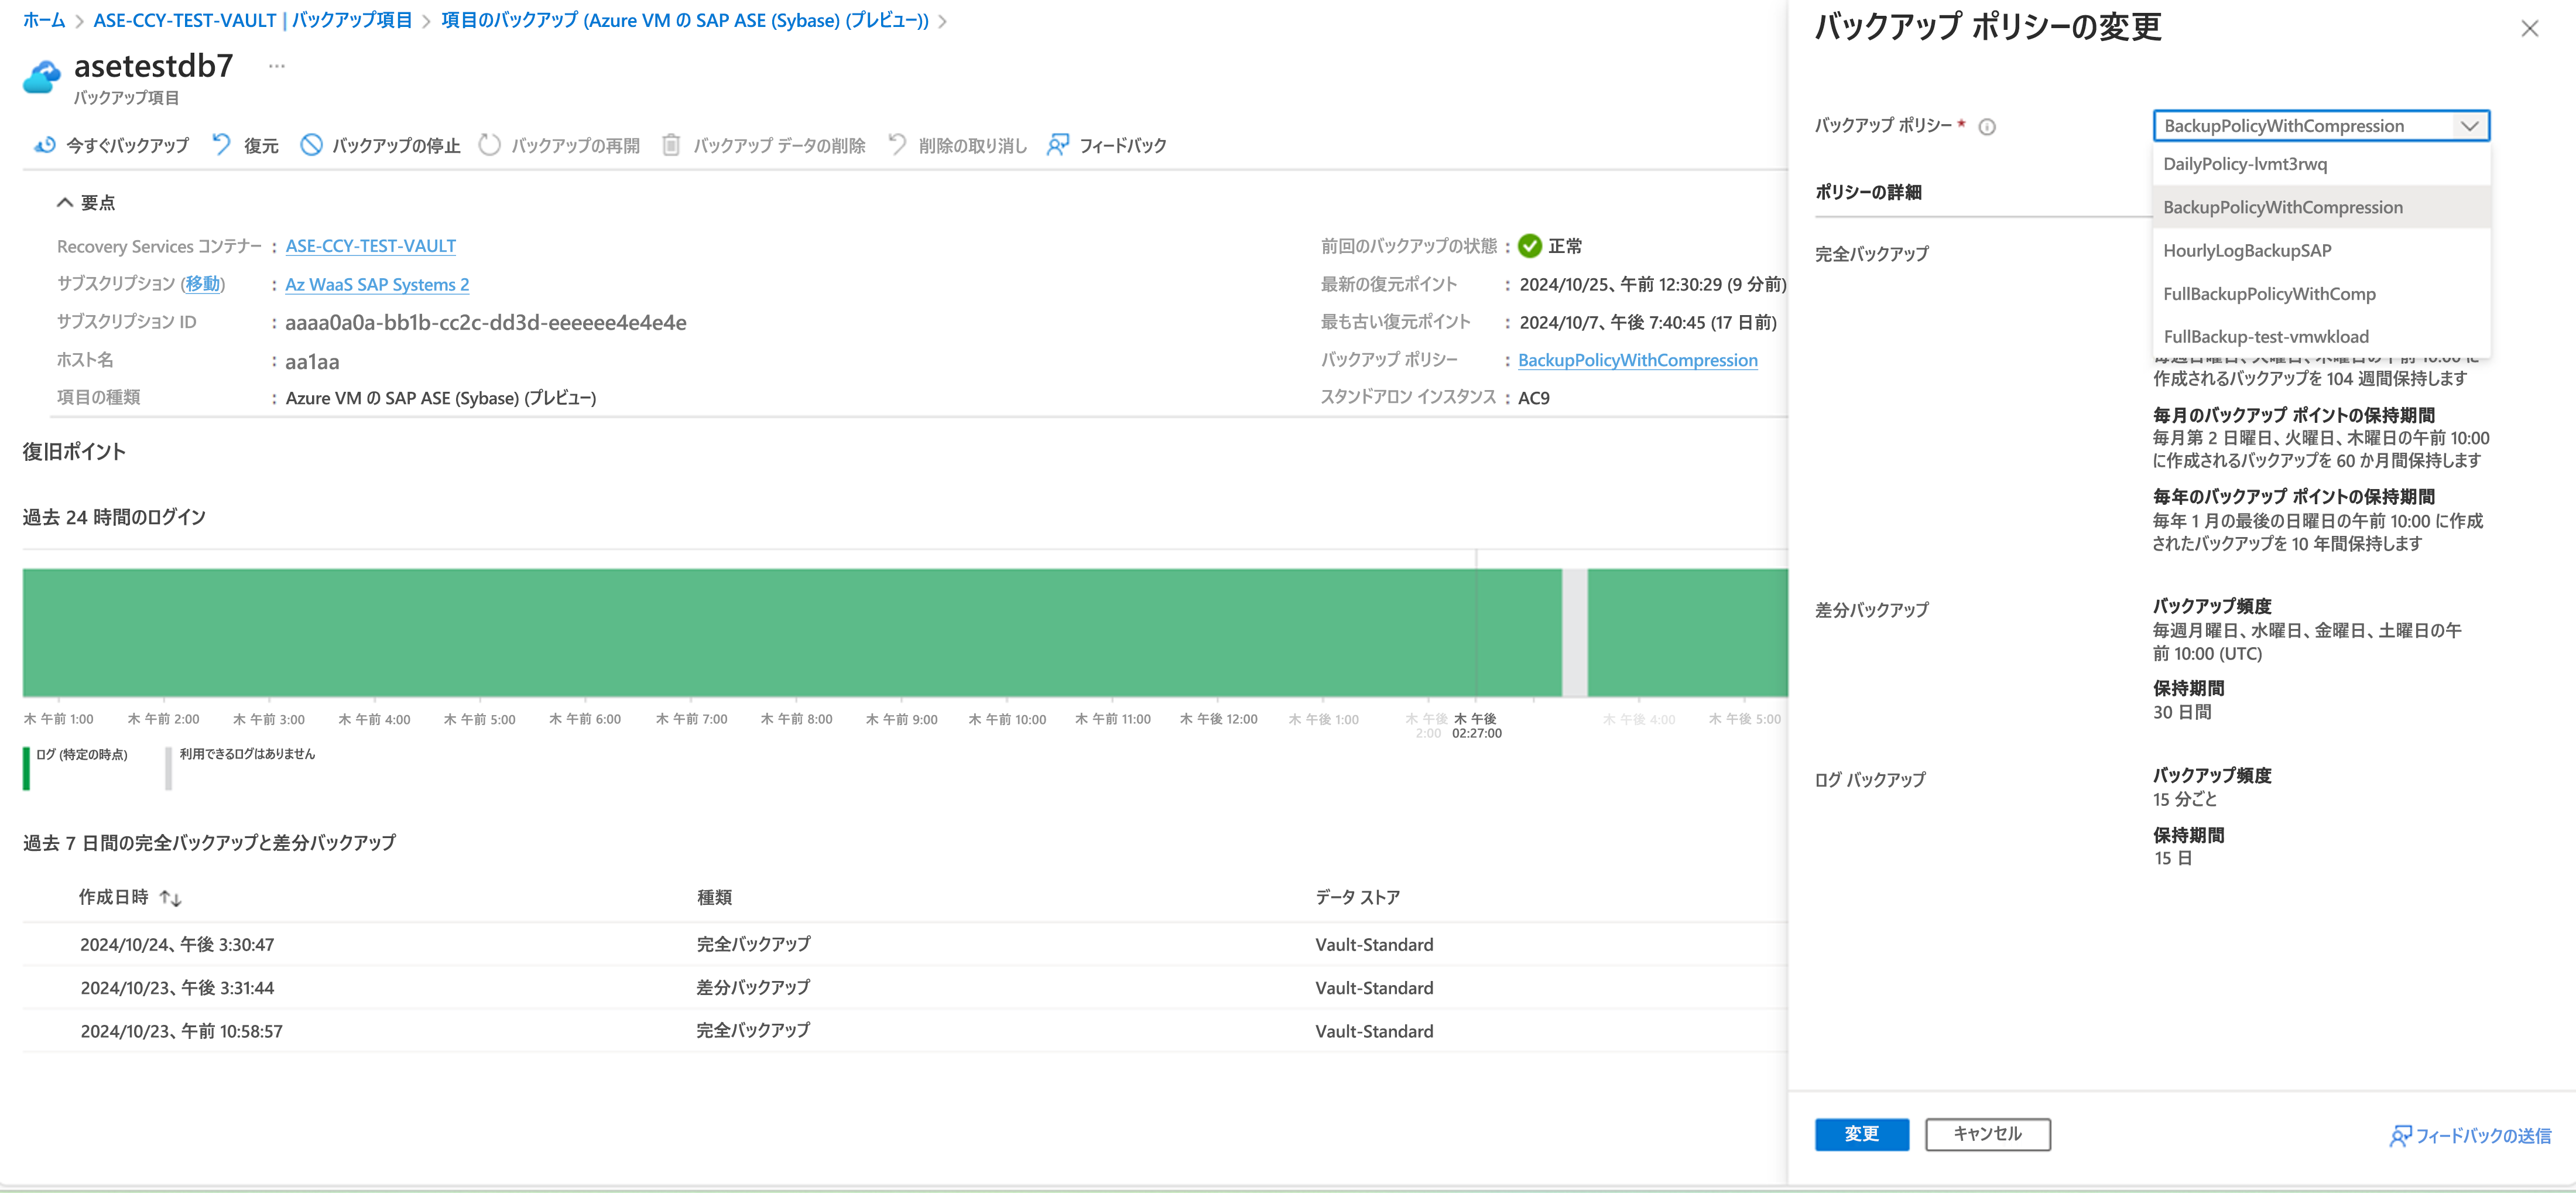Open the ASE-CCY-TEST-VAULT container link
This screenshot has width=2576, height=1193.
[x=370, y=246]
